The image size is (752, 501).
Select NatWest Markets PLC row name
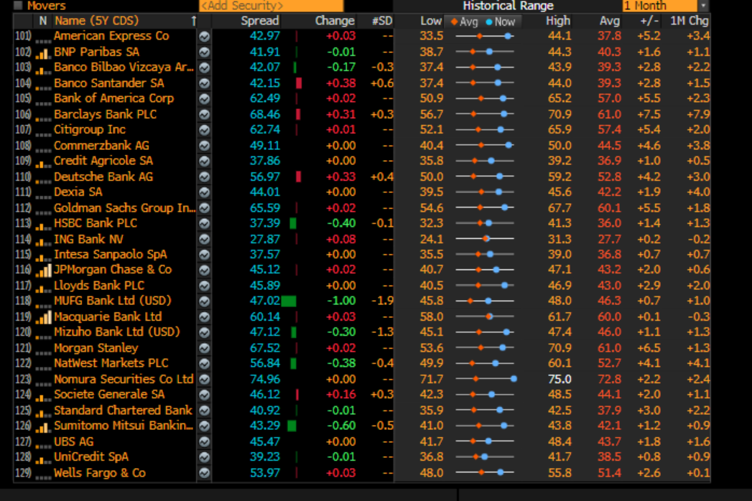[111, 363]
